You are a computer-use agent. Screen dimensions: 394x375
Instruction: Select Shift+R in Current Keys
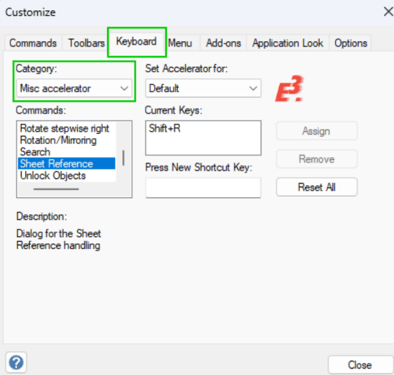point(165,128)
